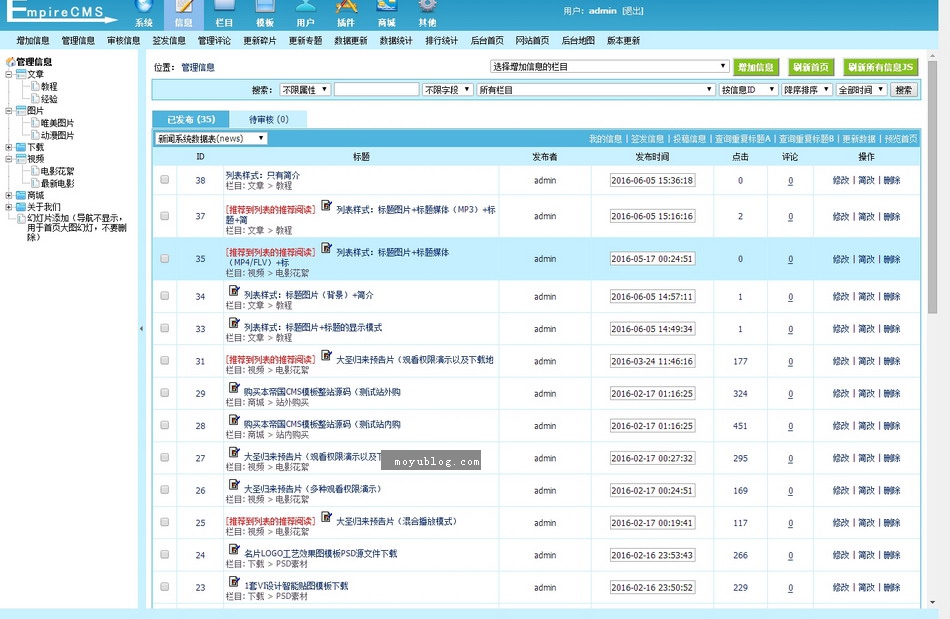
Task: Open the 选择增加信息的栏目 dropdown
Action: [x=609, y=67]
